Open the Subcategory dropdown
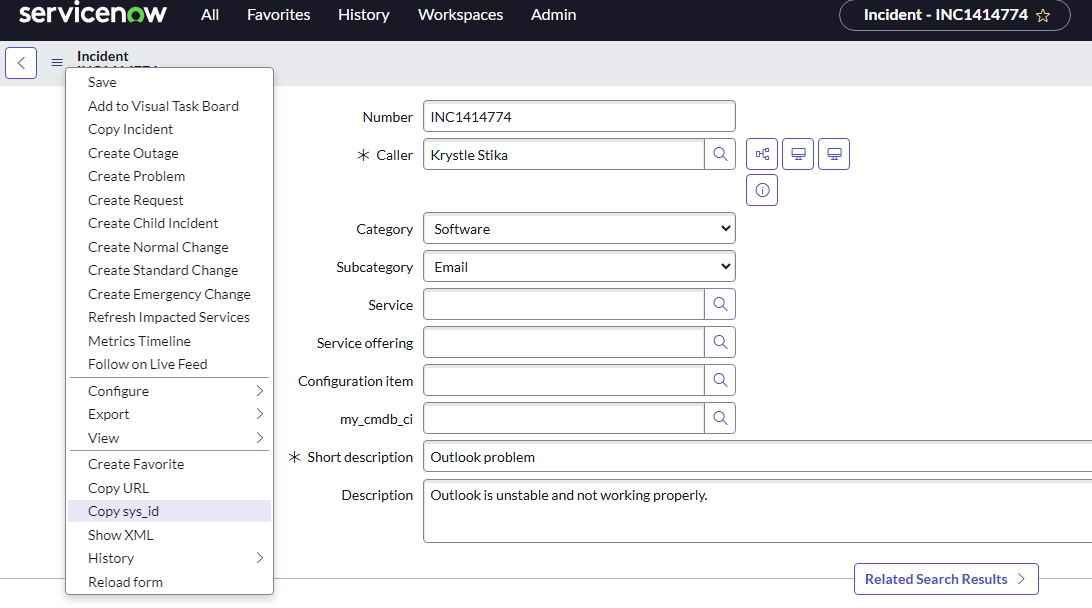 (x=579, y=267)
